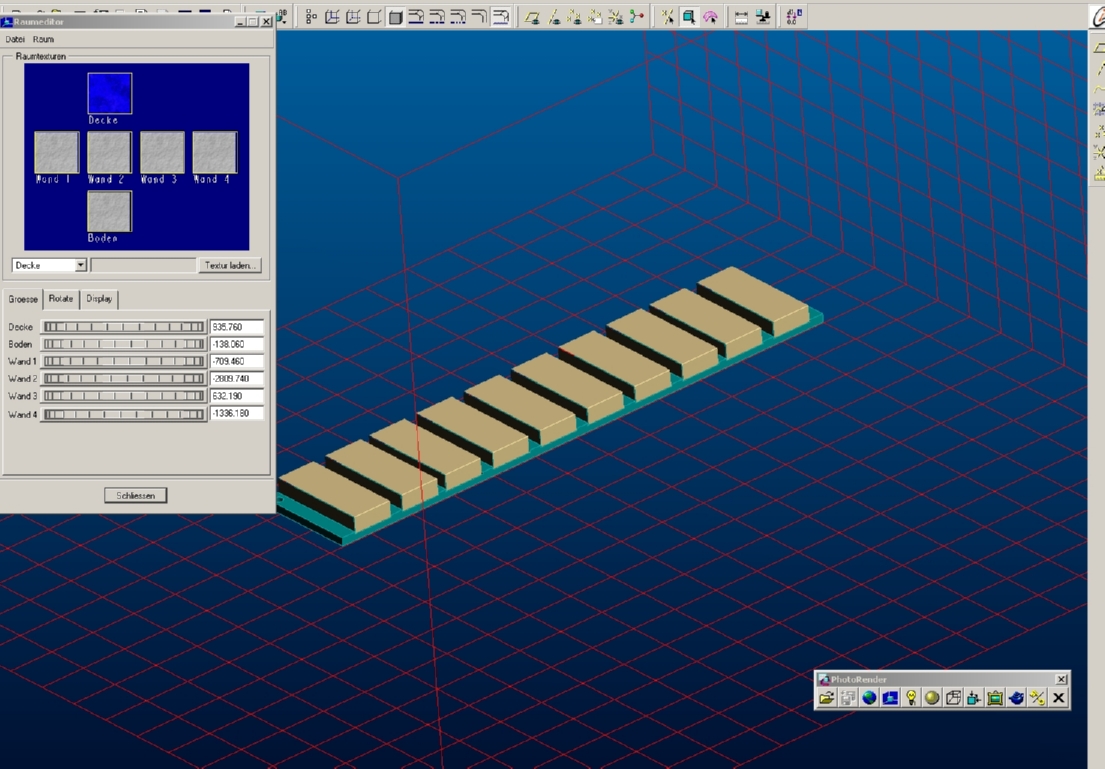Viewport: 1105px width, 769px height.
Task: Click the blue teapot icon in PhotoRender
Action: (x=1016, y=698)
